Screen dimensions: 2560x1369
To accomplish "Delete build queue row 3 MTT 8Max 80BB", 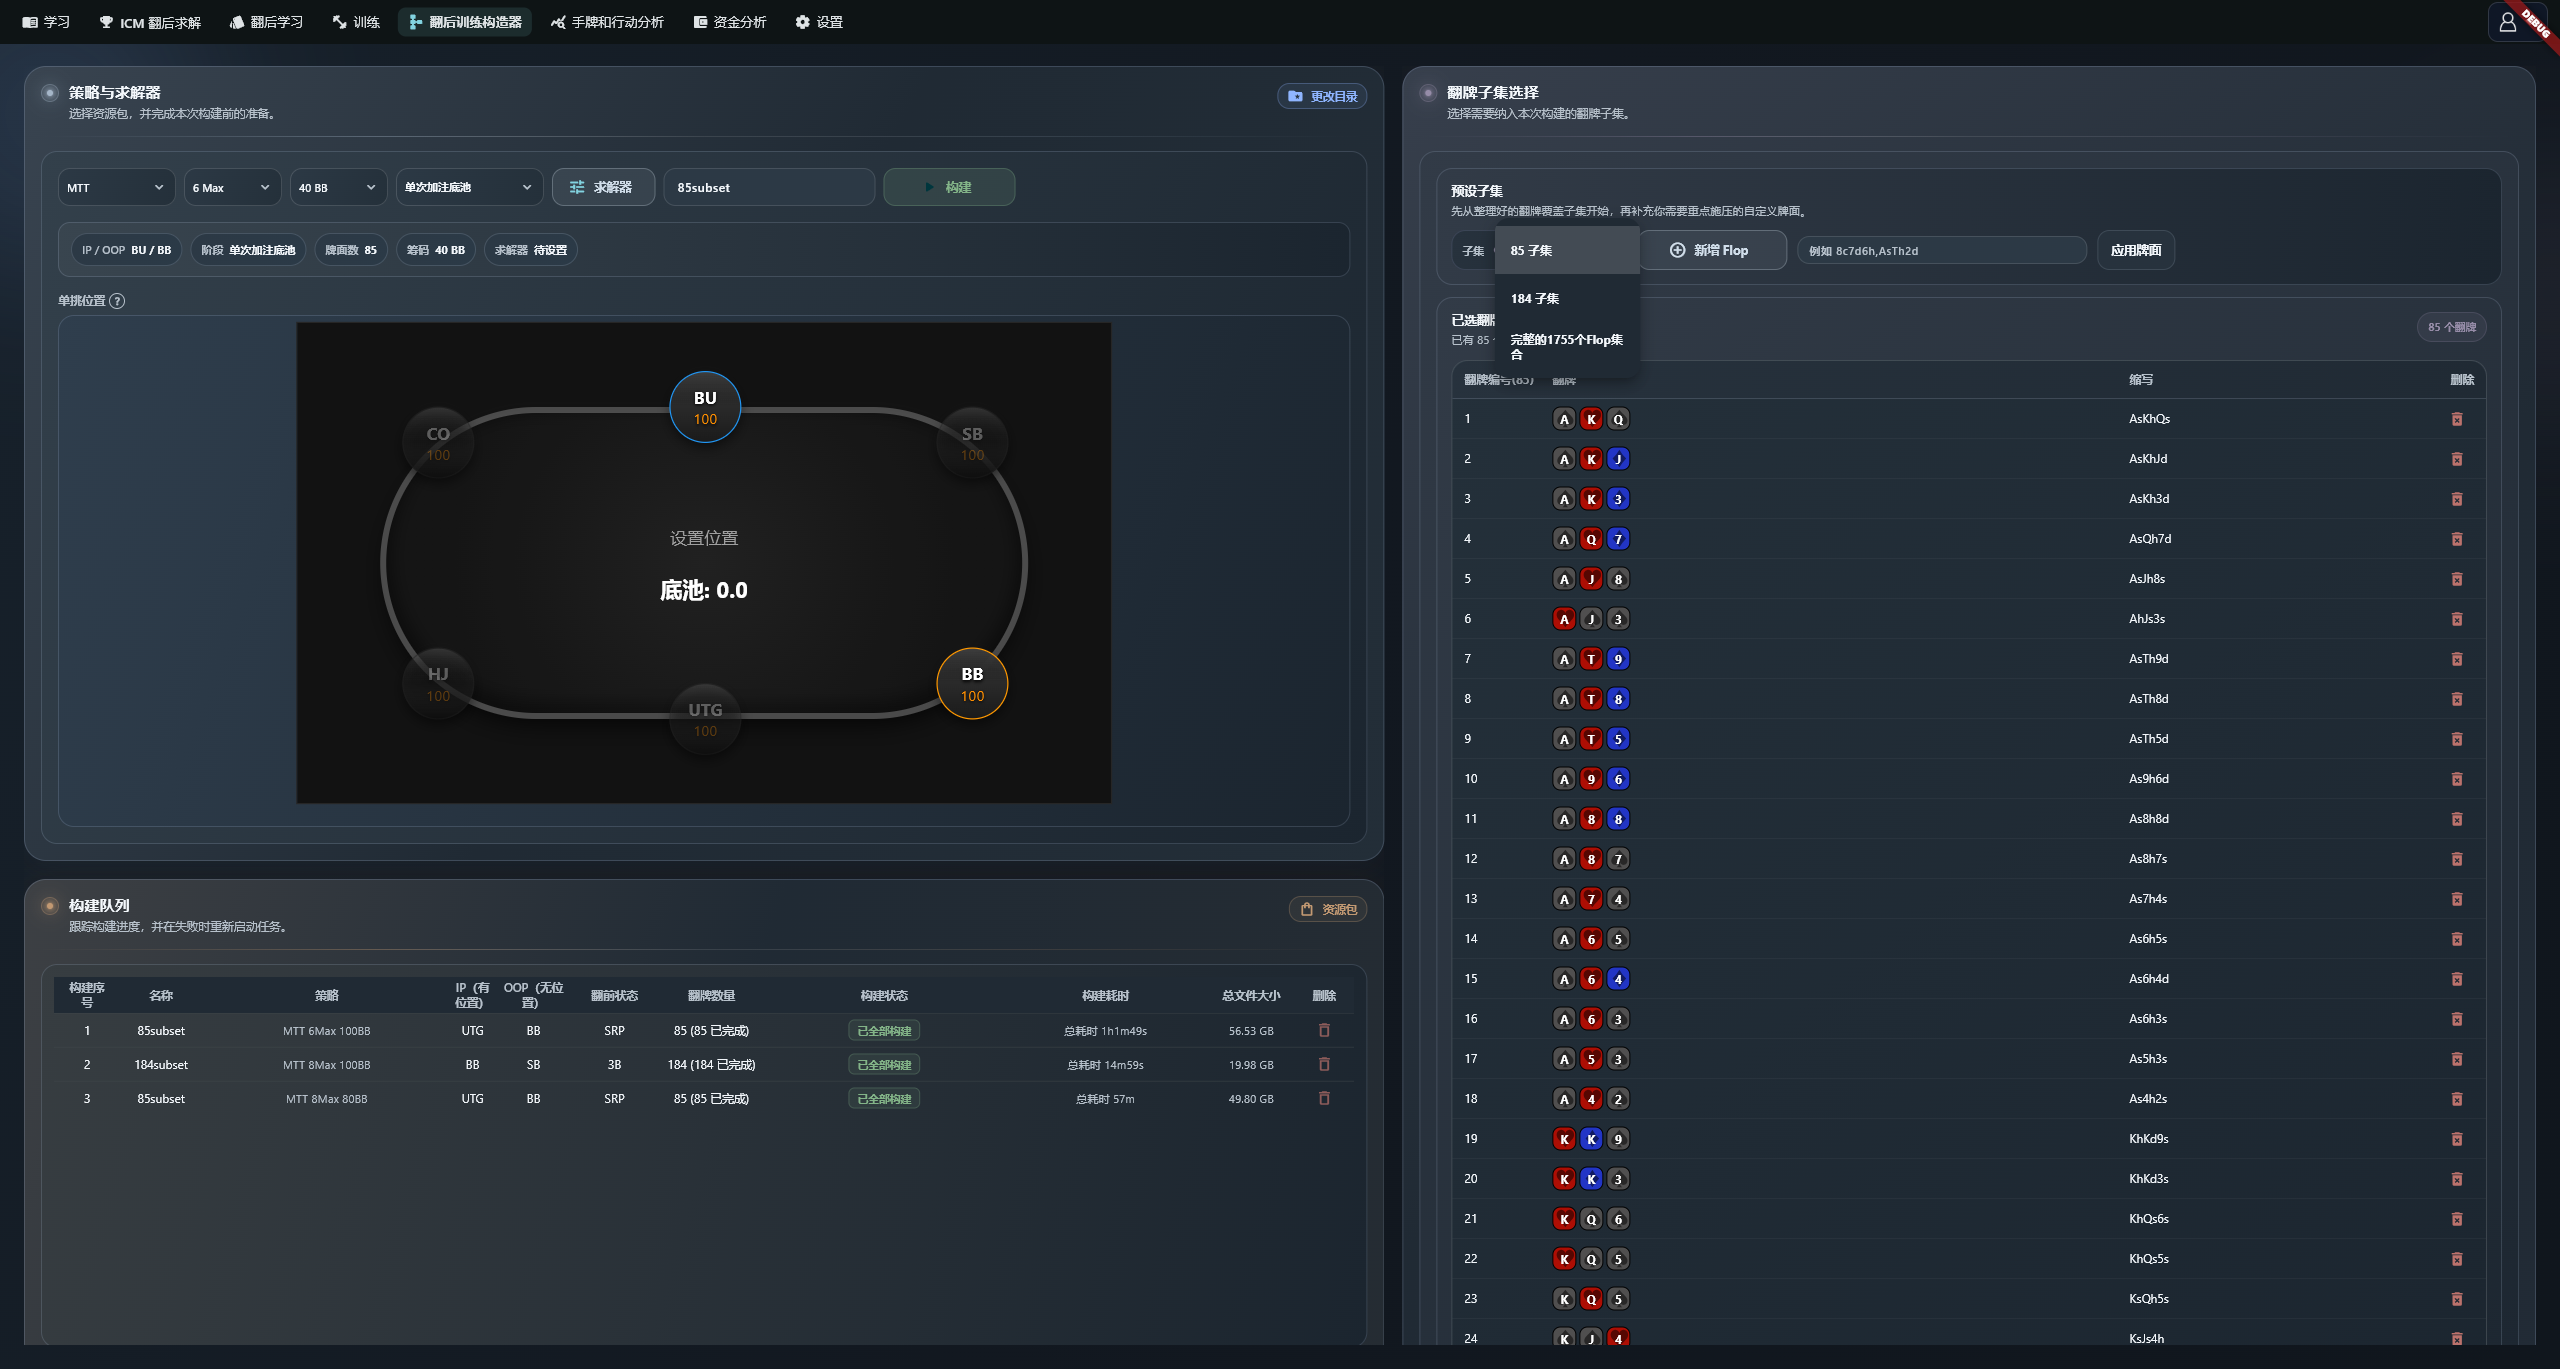I will (1324, 1098).
